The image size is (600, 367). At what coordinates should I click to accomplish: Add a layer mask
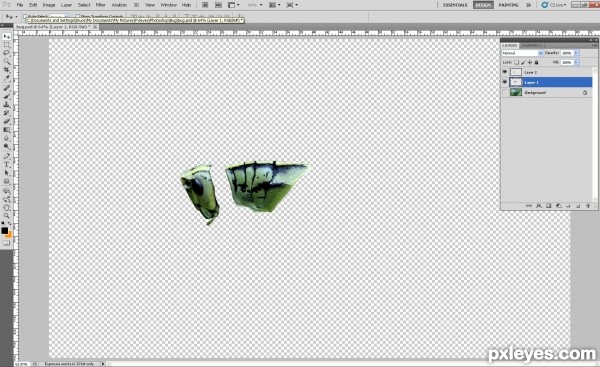548,206
